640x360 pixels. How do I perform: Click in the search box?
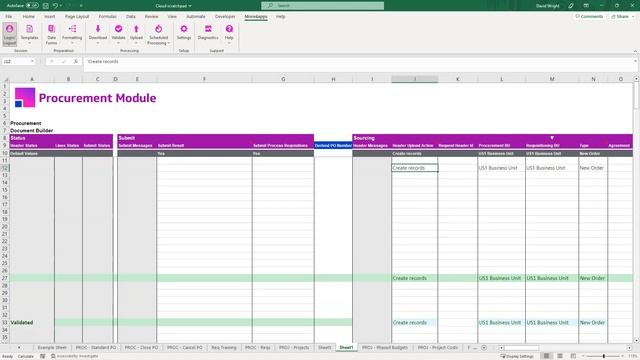[322, 6]
